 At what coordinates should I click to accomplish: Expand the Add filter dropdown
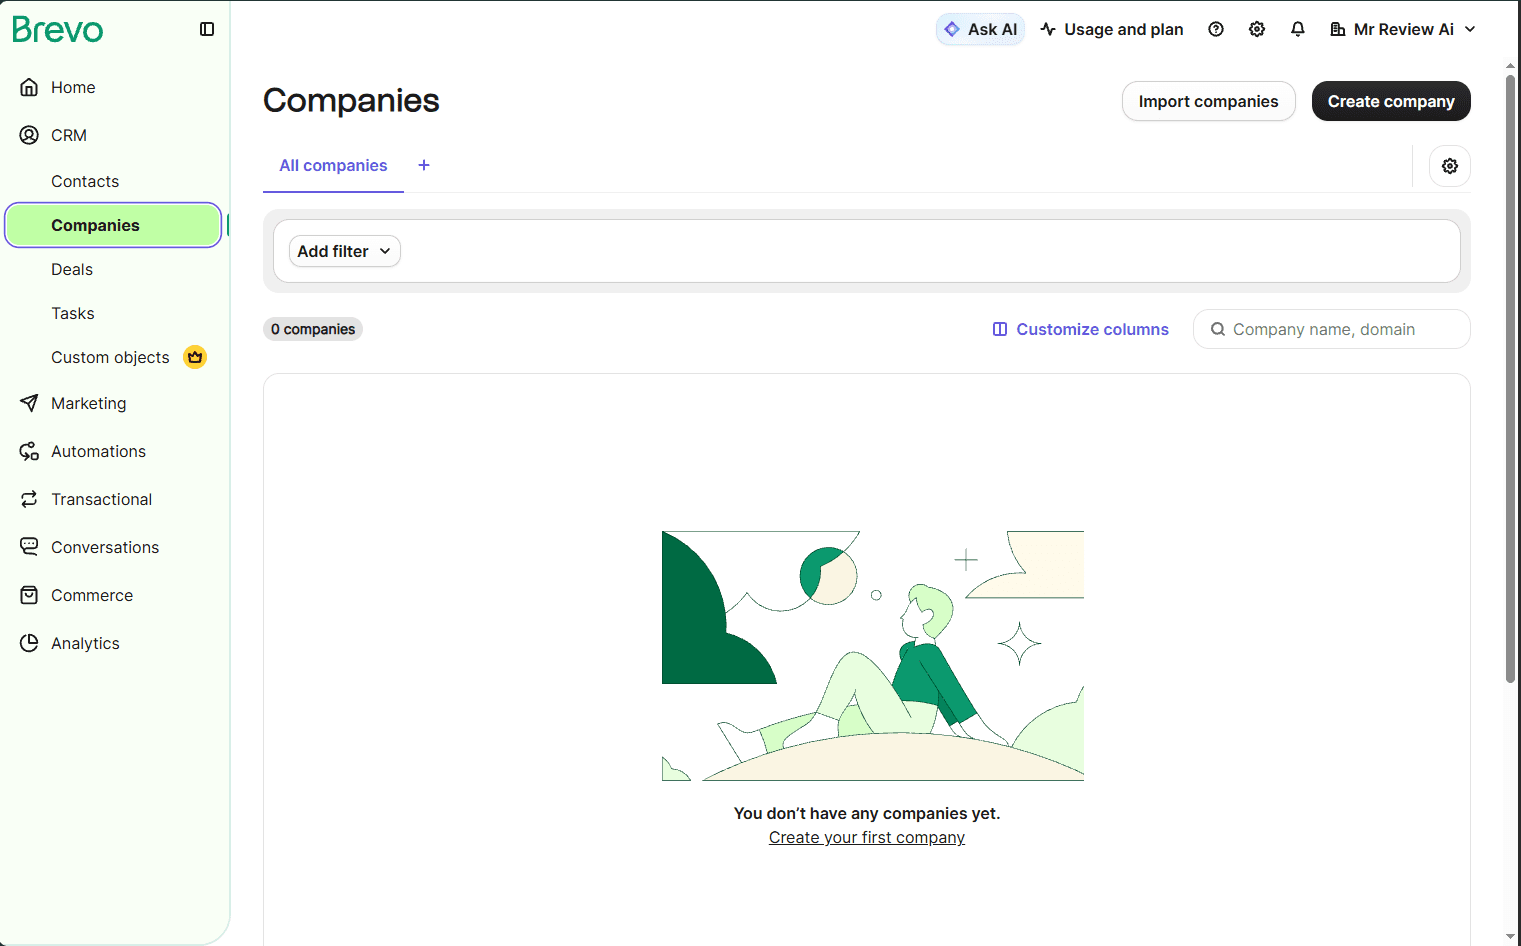coord(344,251)
